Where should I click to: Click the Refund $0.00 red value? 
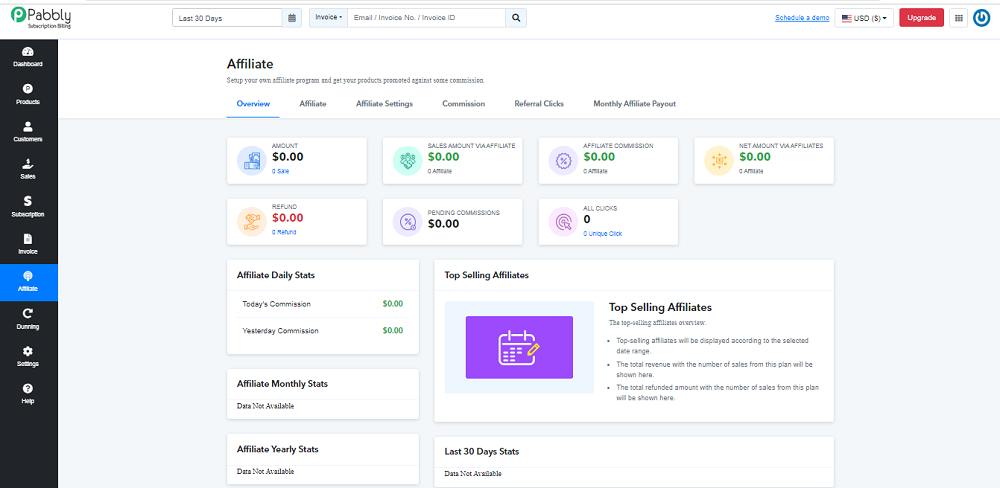[288, 218]
